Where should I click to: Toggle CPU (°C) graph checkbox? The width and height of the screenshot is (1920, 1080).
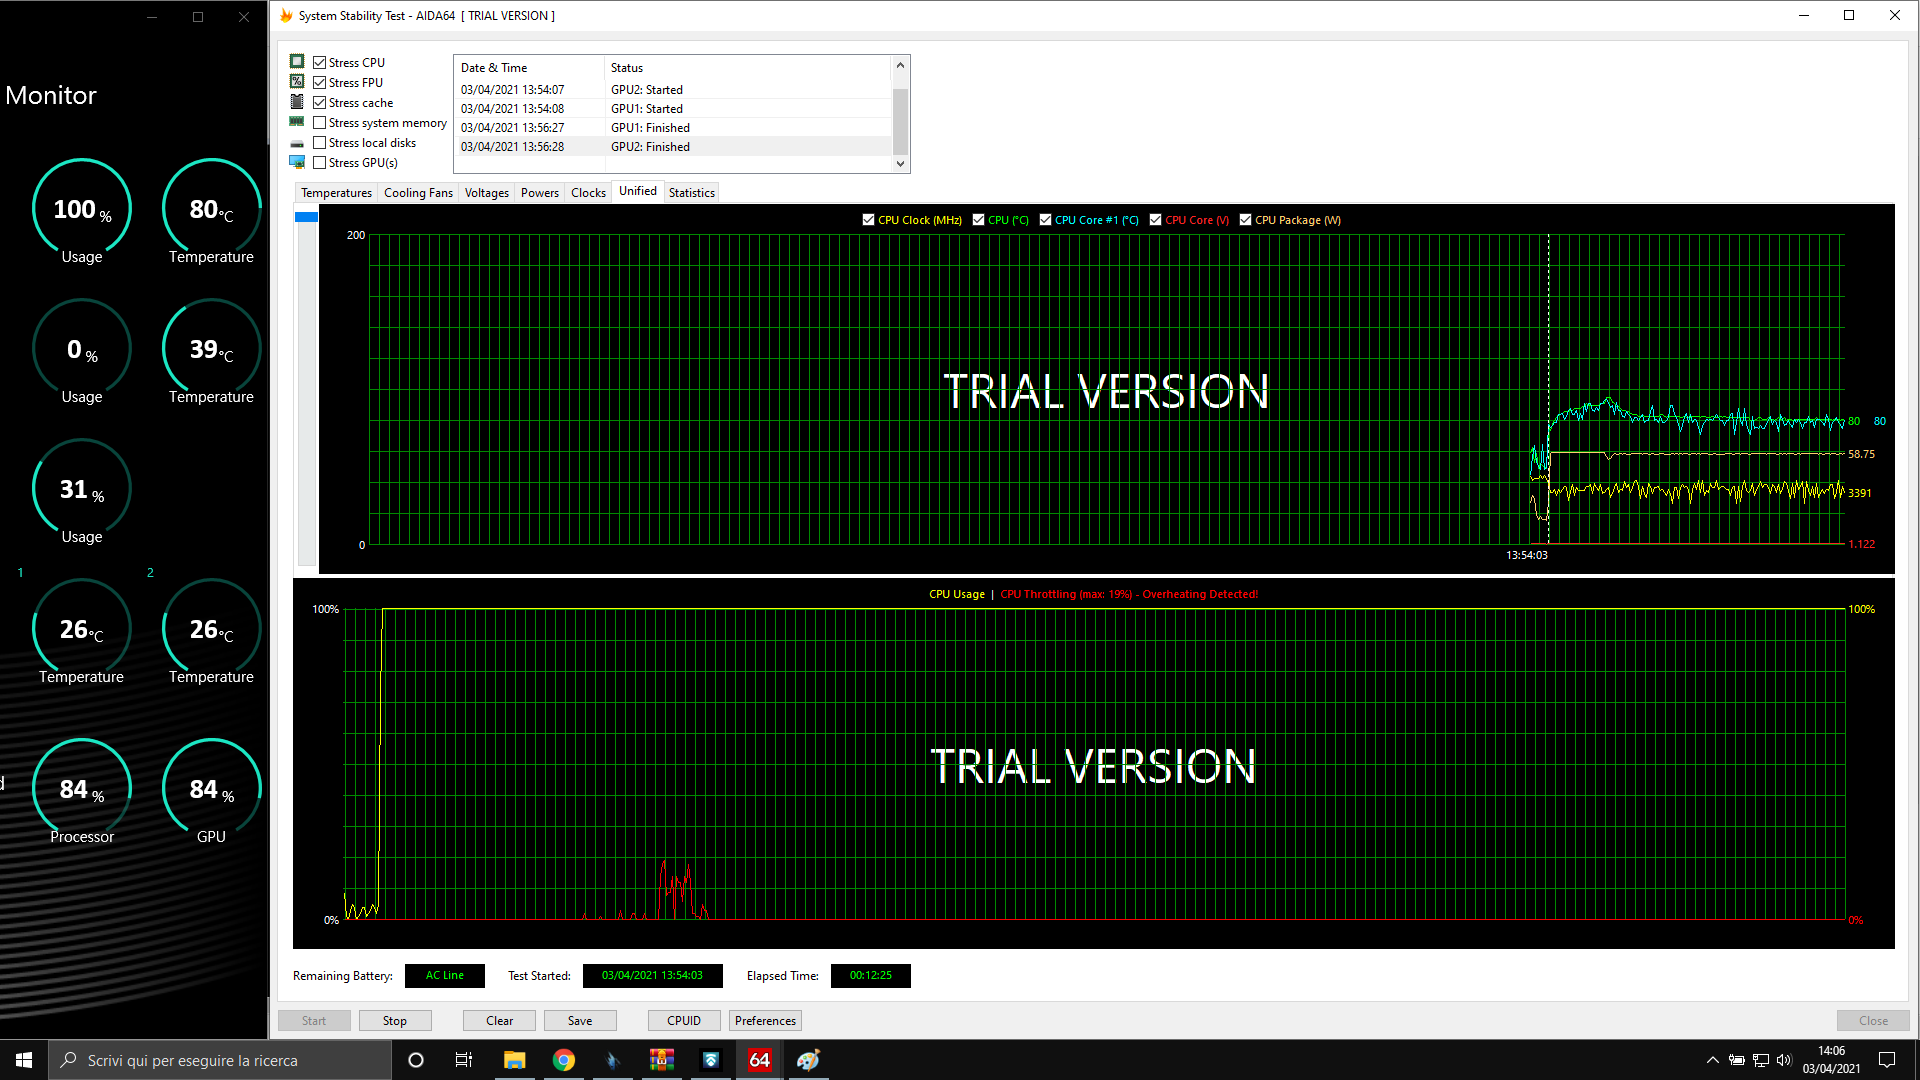(978, 220)
